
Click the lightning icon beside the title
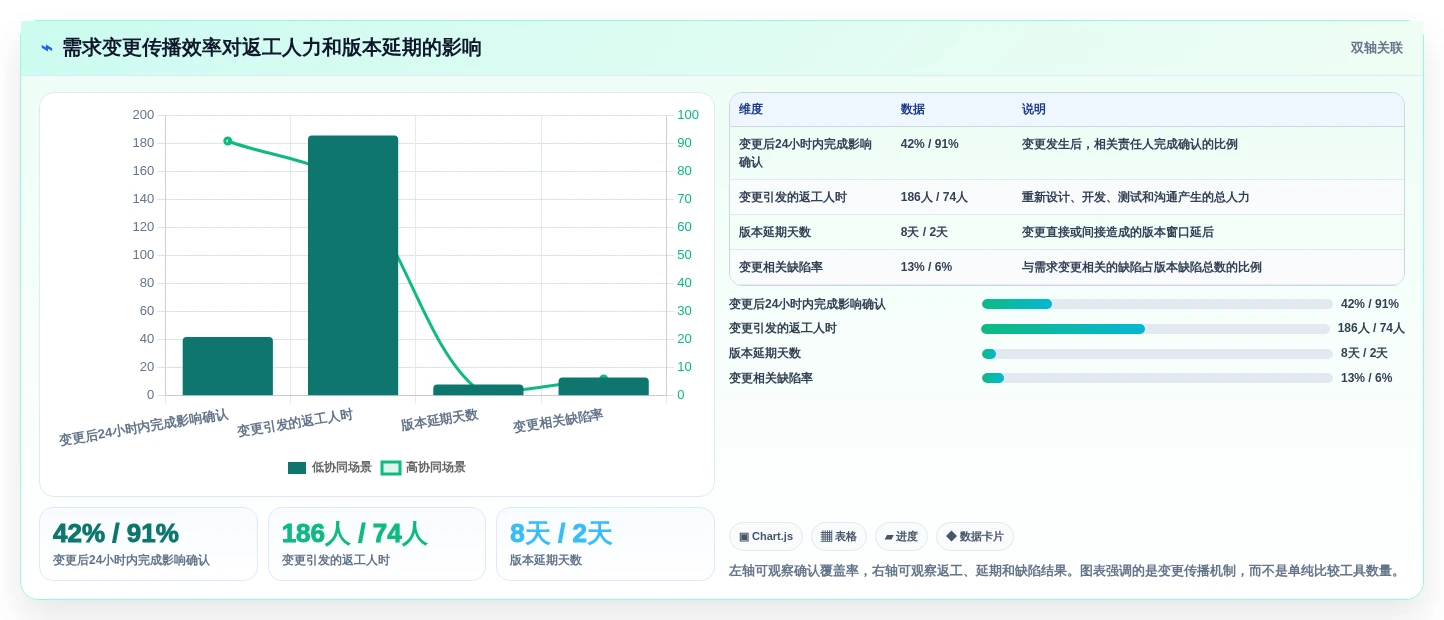47,48
